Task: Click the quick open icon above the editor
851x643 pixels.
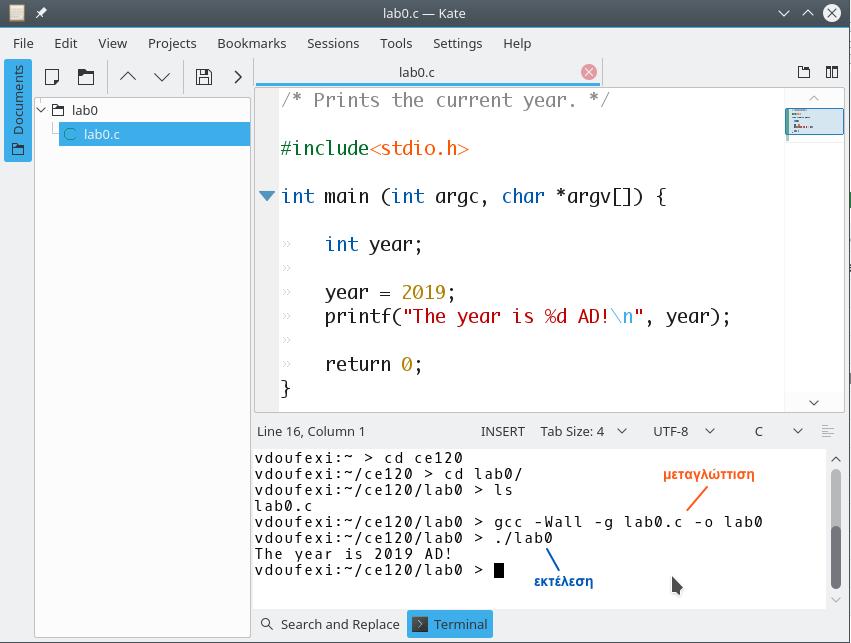Action: tap(804, 72)
